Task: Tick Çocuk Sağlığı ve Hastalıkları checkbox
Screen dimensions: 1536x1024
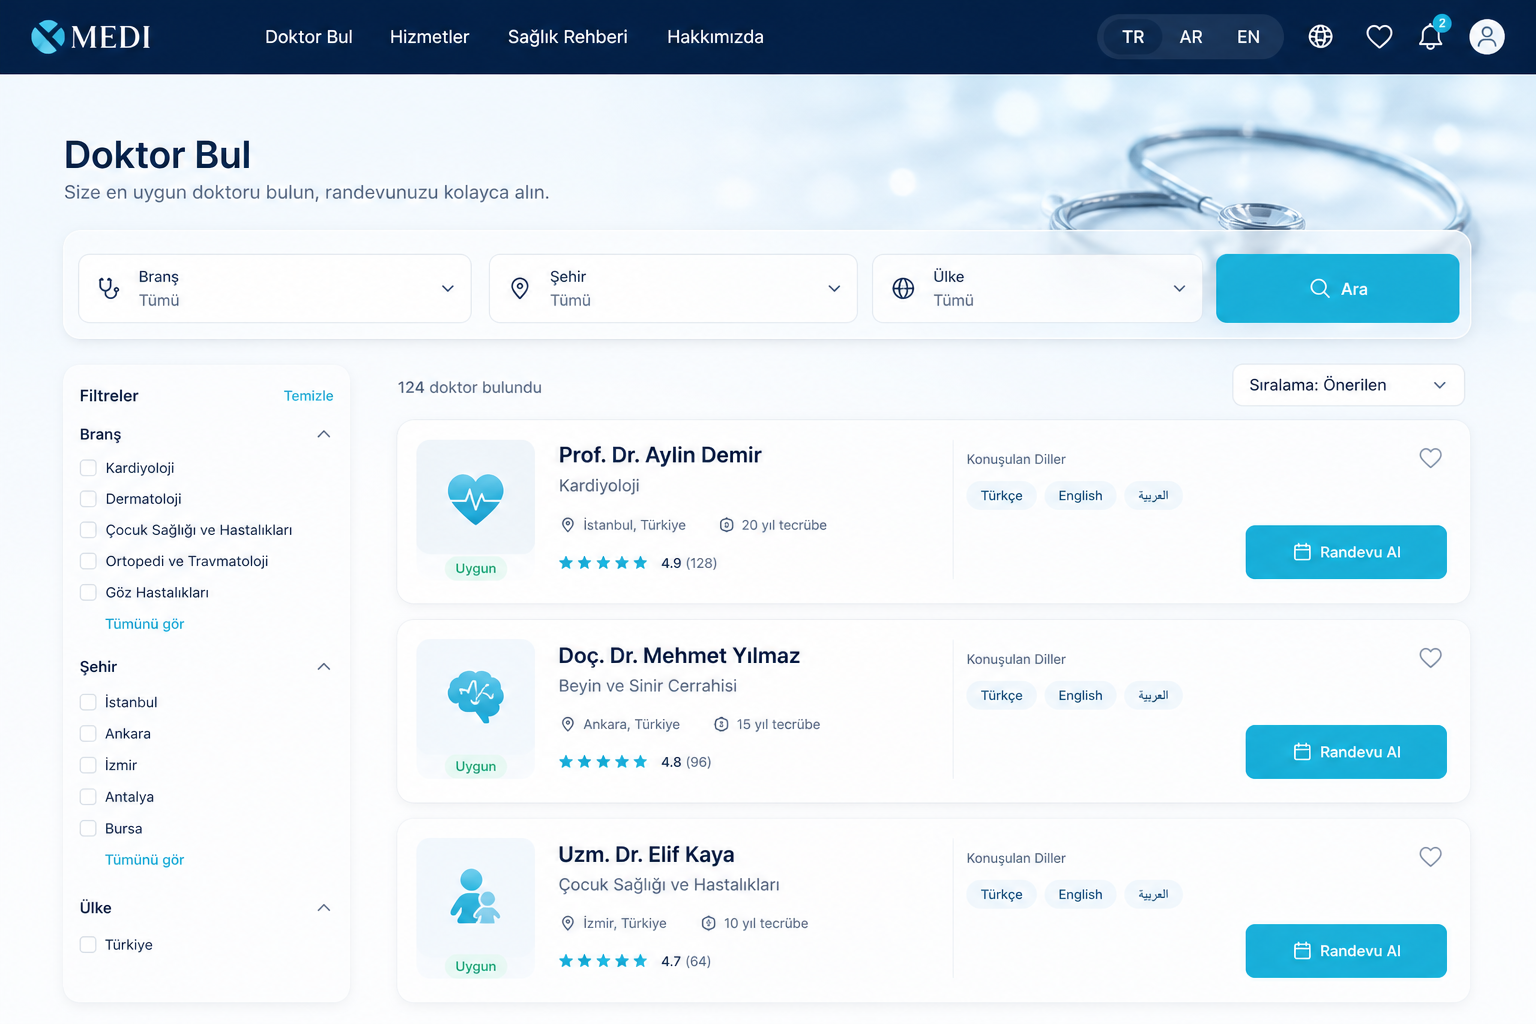Action: (x=88, y=530)
